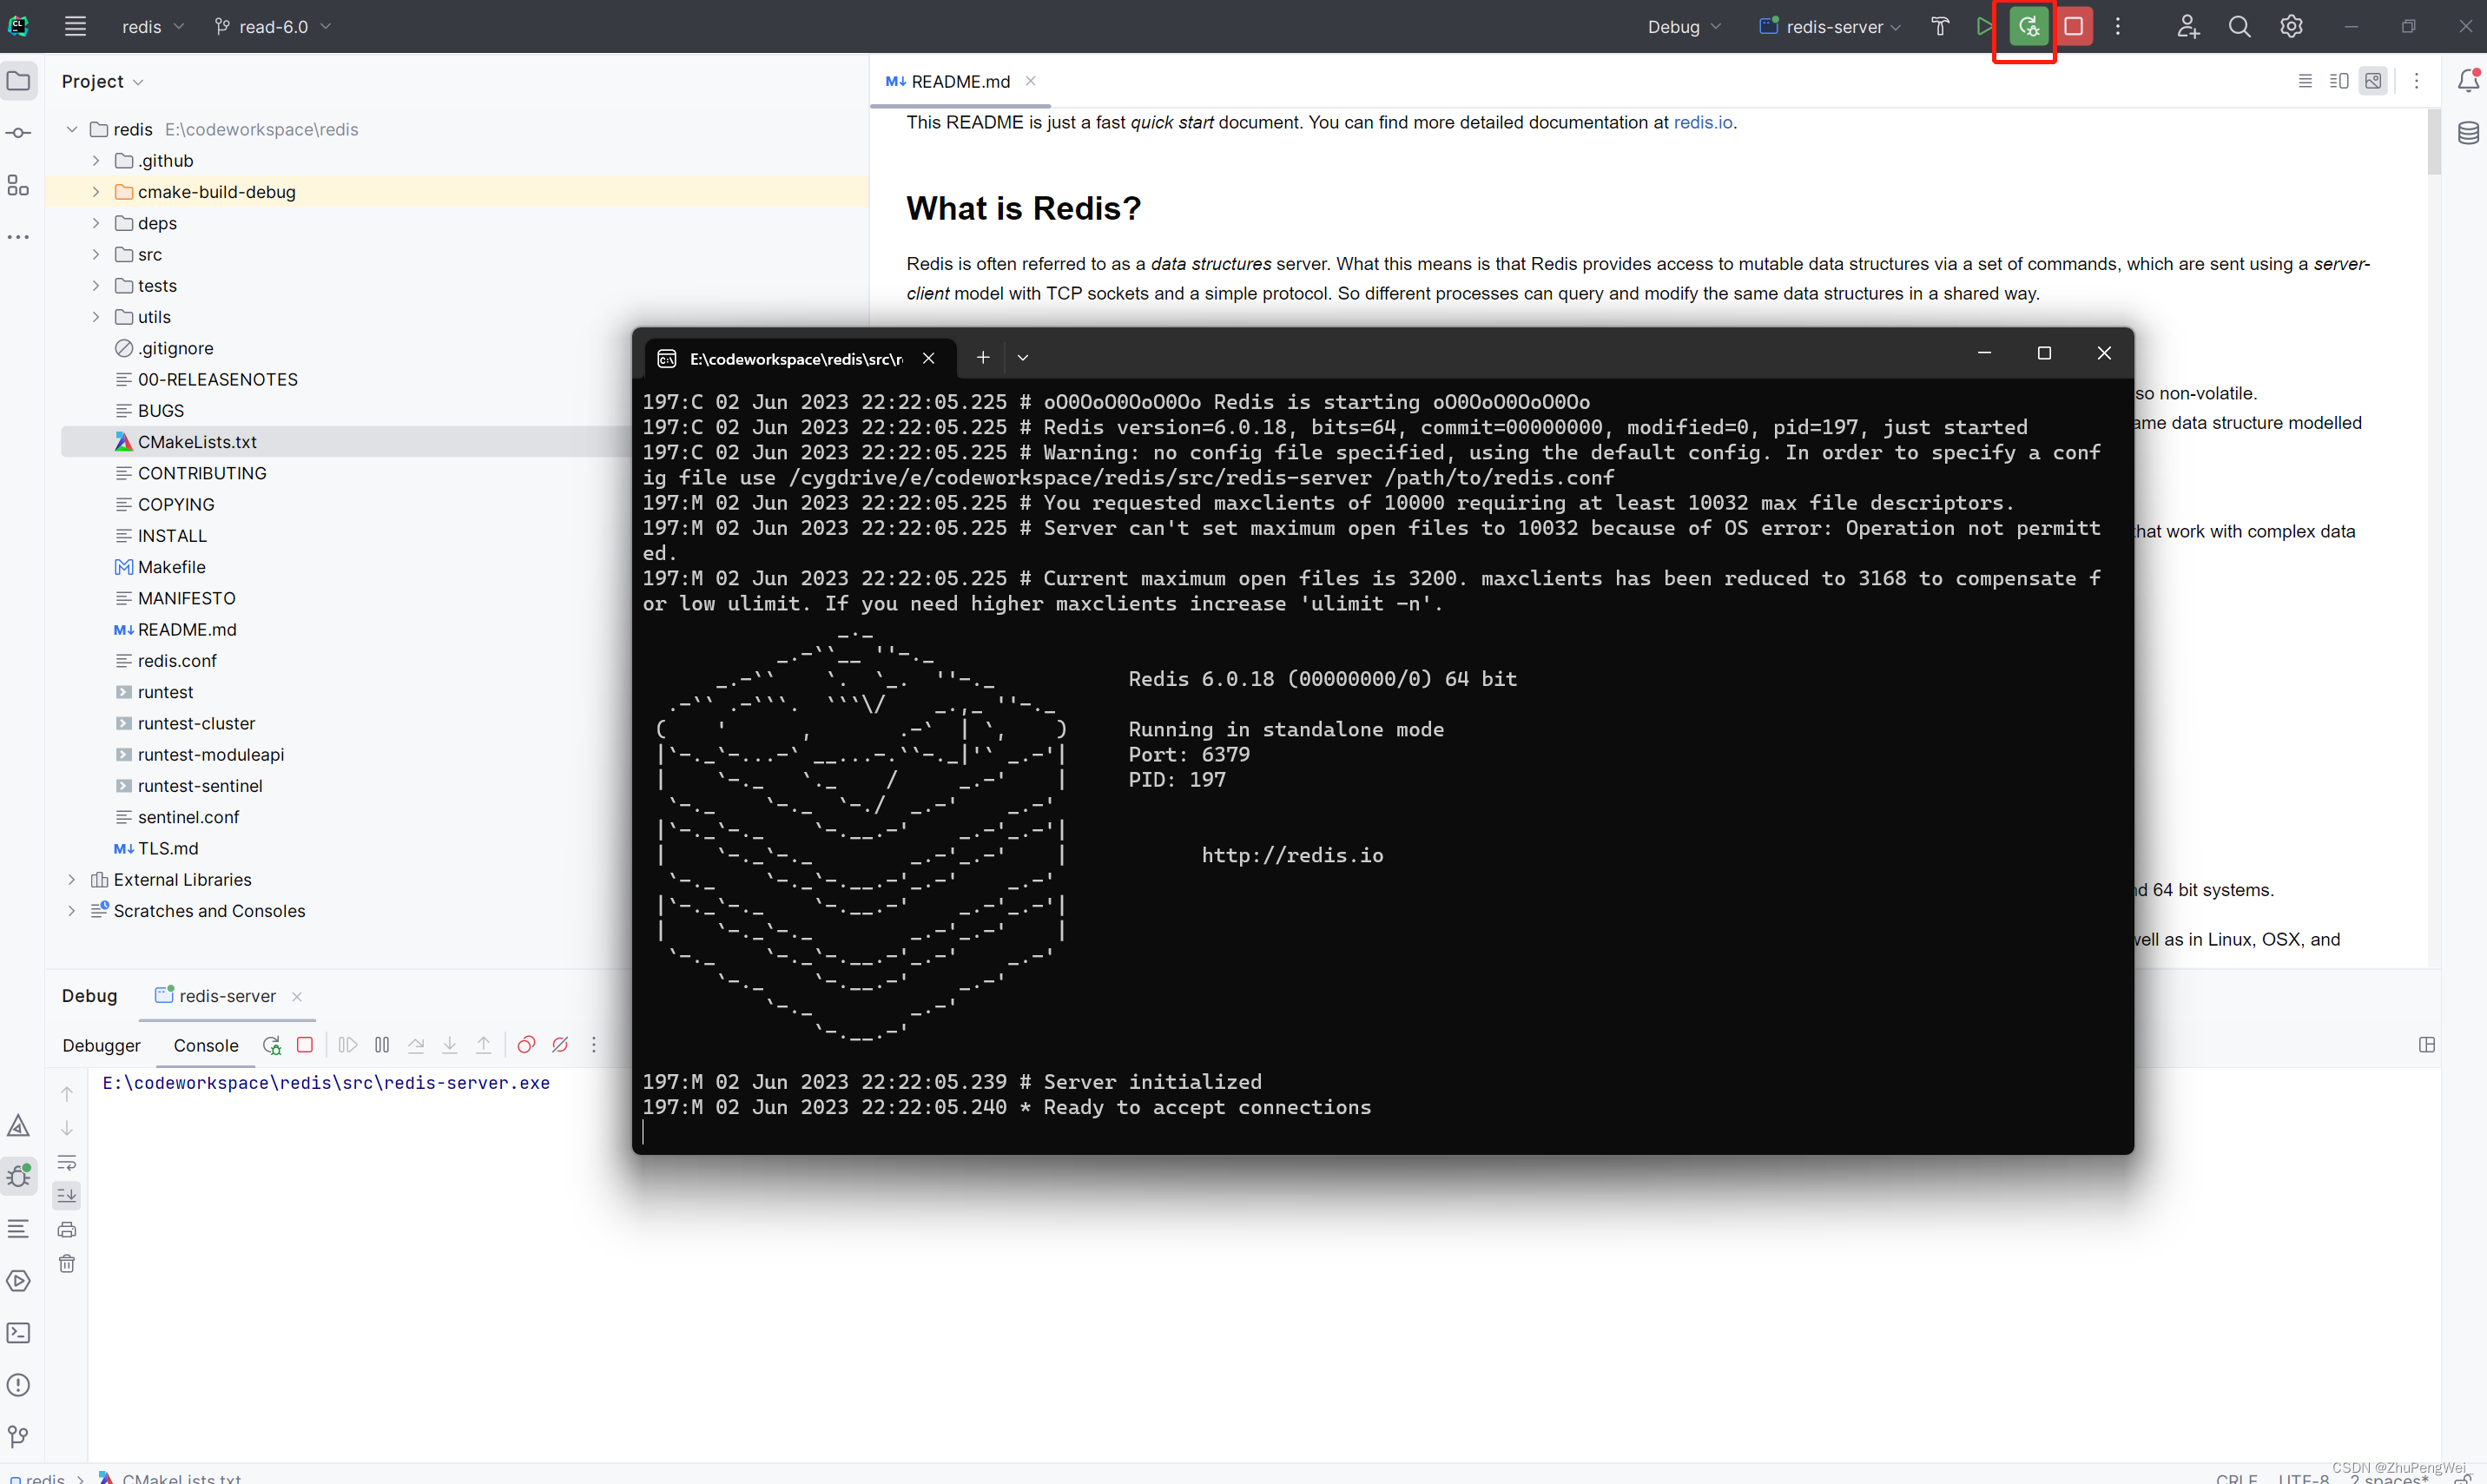Image resolution: width=2487 pixels, height=1484 pixels.
Task: Open the Structure tool window
Action: coord(19,185)
